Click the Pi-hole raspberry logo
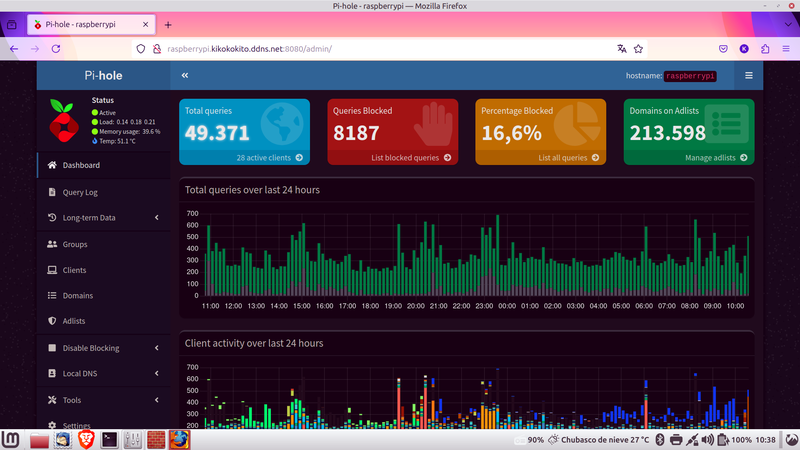 [64, 121]
